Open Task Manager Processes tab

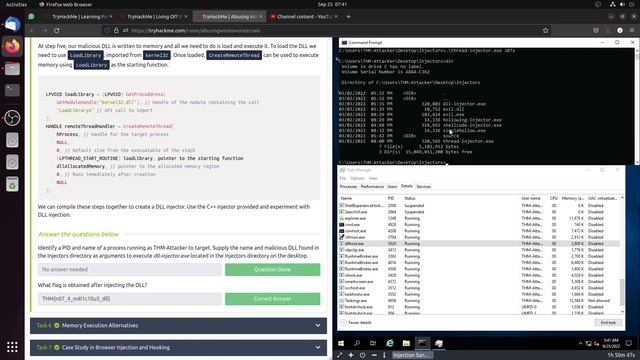point(348,187)
